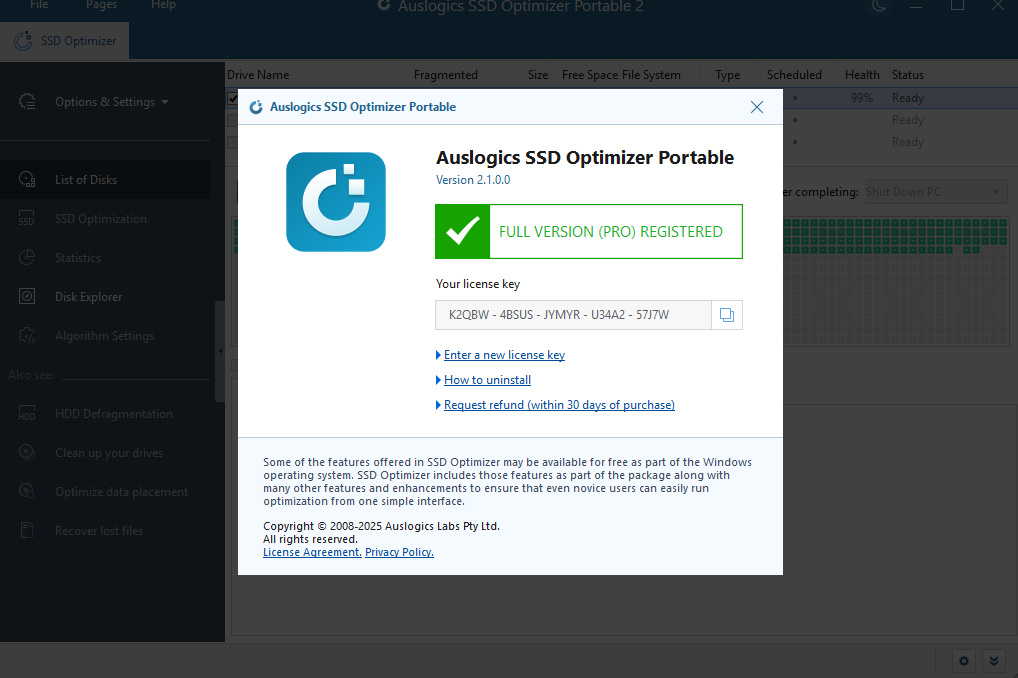This screenshot has height=678, width=1018.
Task: Click the Algorithm Settings gear icon
Action: point(27,336)
